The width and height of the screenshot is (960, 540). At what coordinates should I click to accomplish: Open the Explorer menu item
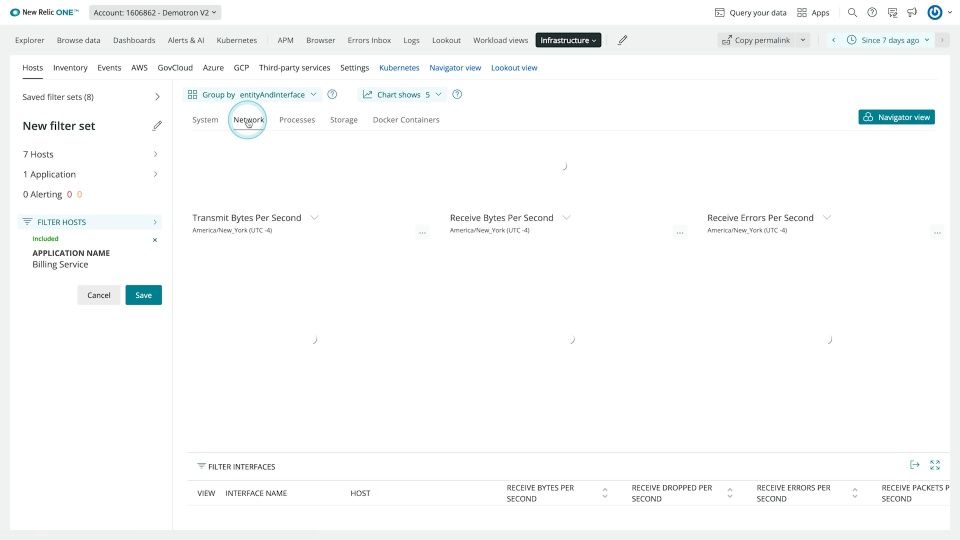tap(29, 40)
